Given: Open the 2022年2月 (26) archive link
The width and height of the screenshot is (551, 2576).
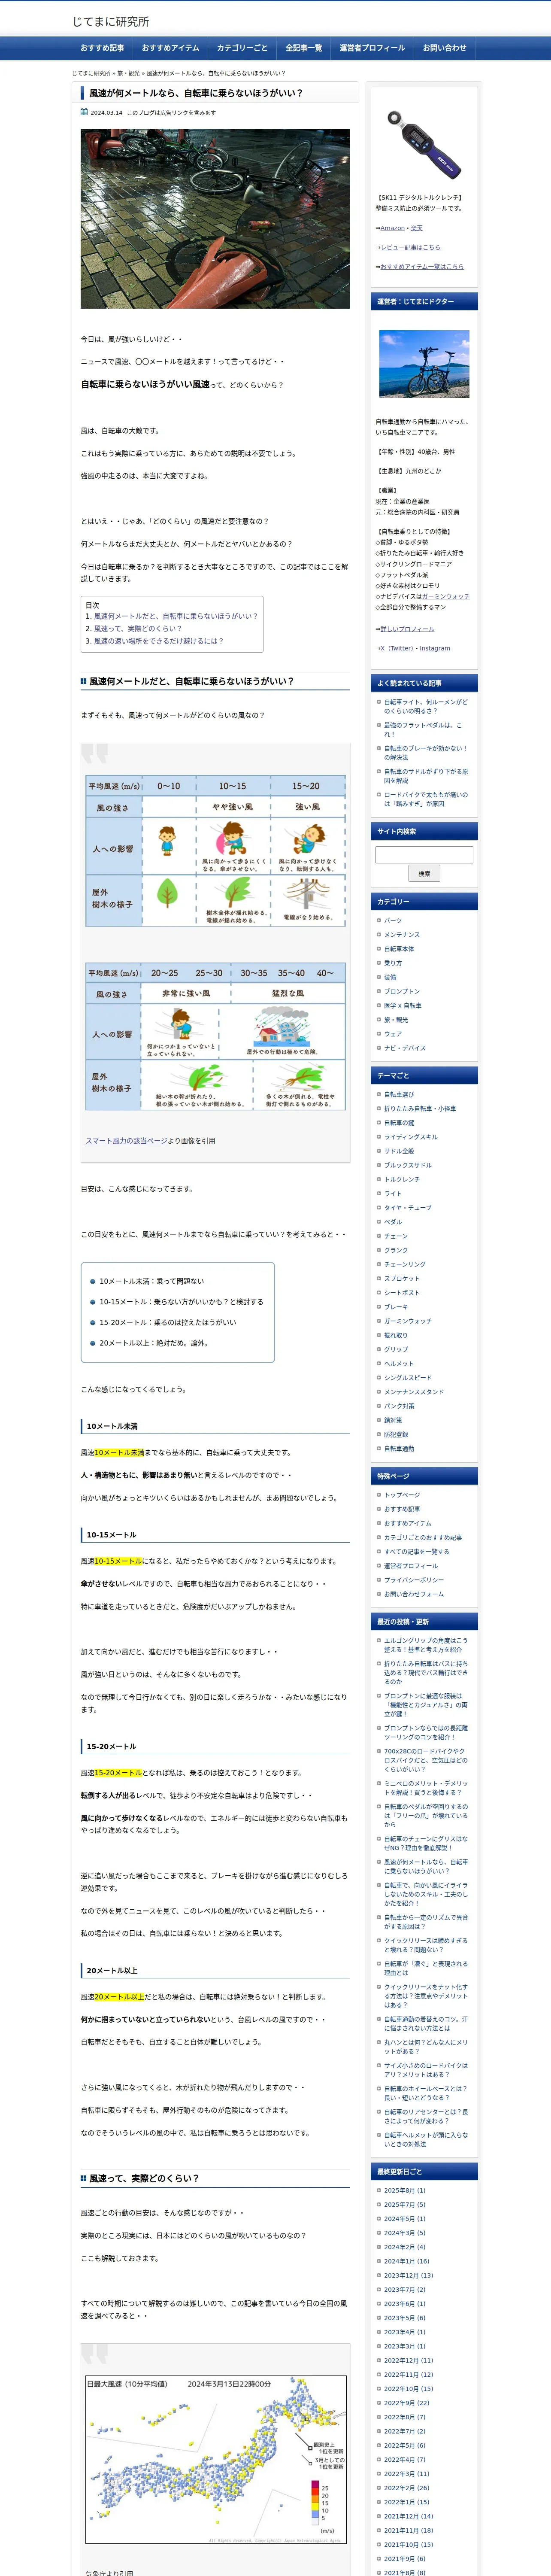Looking at the screenshot, I should 406,2487.
